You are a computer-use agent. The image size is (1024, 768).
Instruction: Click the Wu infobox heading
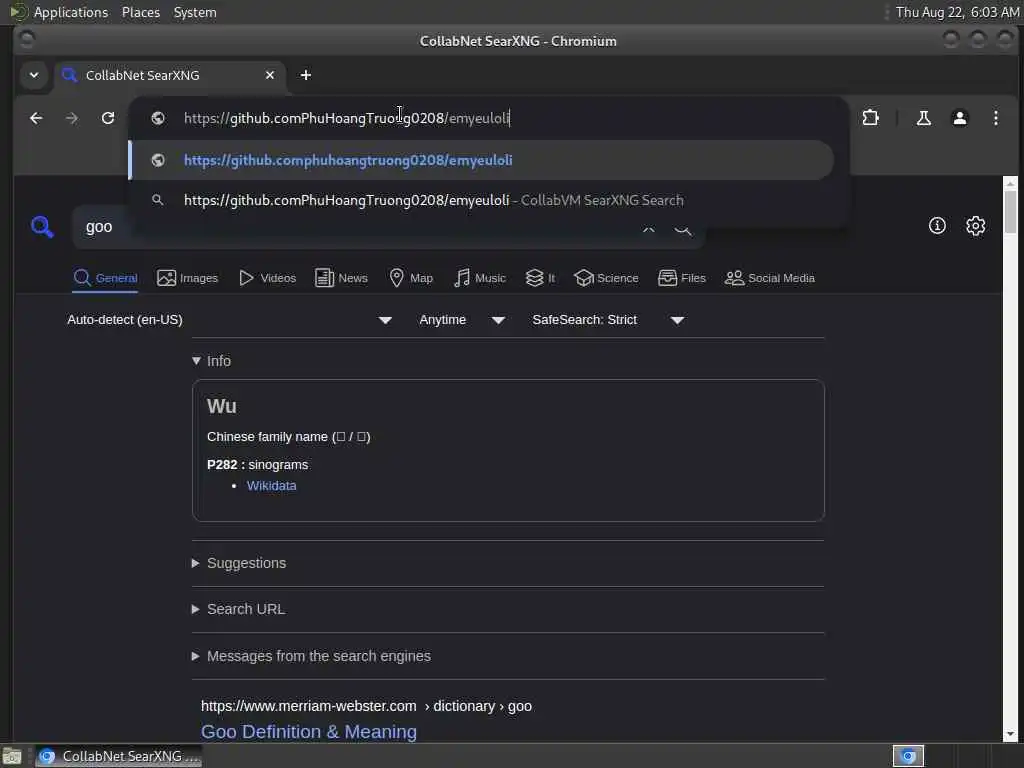pyautogui.click(x=221, y=406)
